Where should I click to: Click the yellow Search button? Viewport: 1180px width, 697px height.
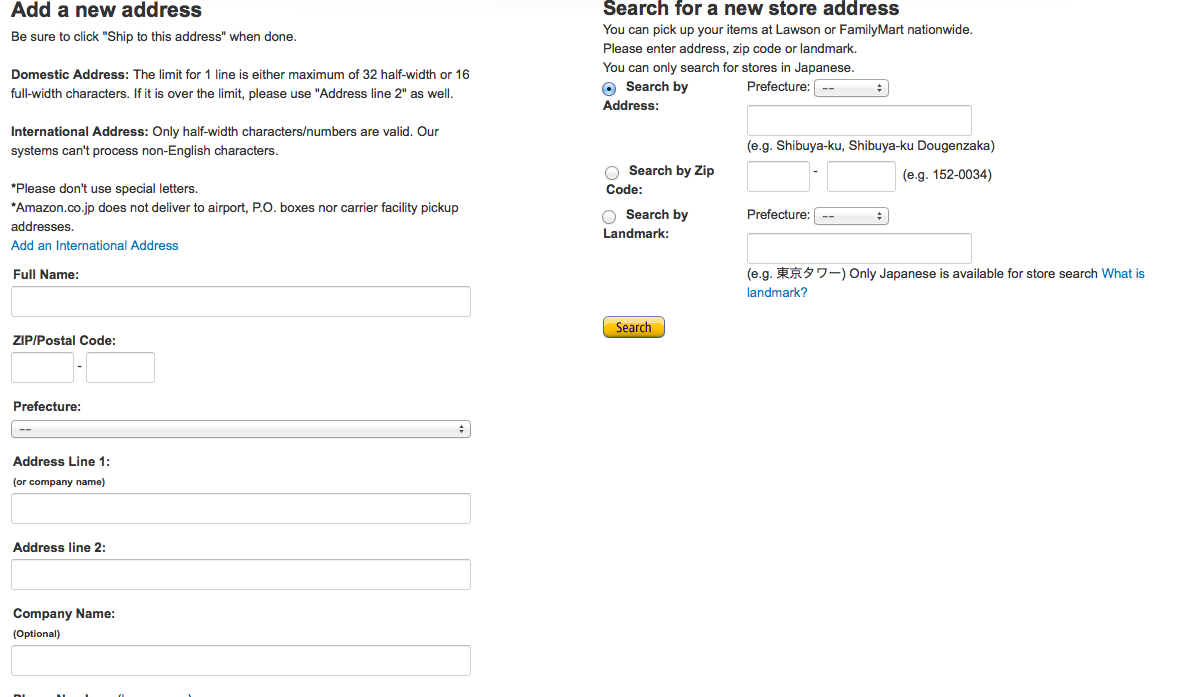(633, 327)
